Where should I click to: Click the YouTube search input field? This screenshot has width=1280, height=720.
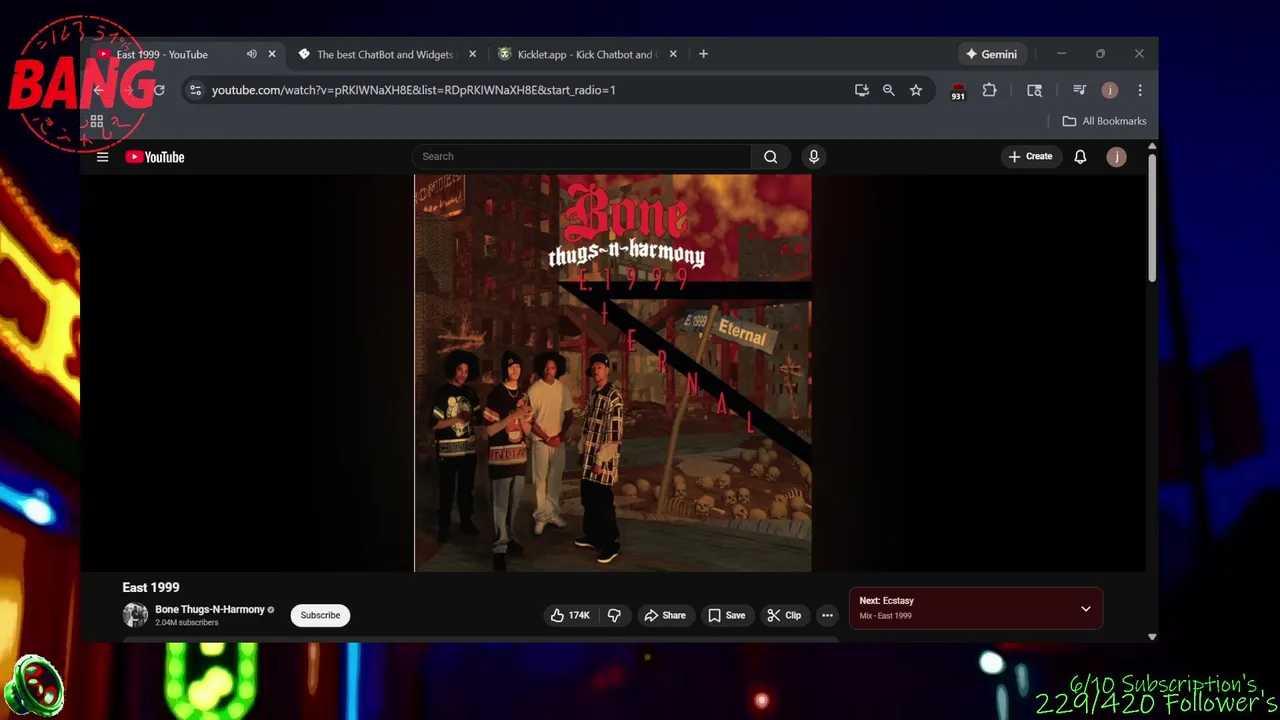(582, 157)
